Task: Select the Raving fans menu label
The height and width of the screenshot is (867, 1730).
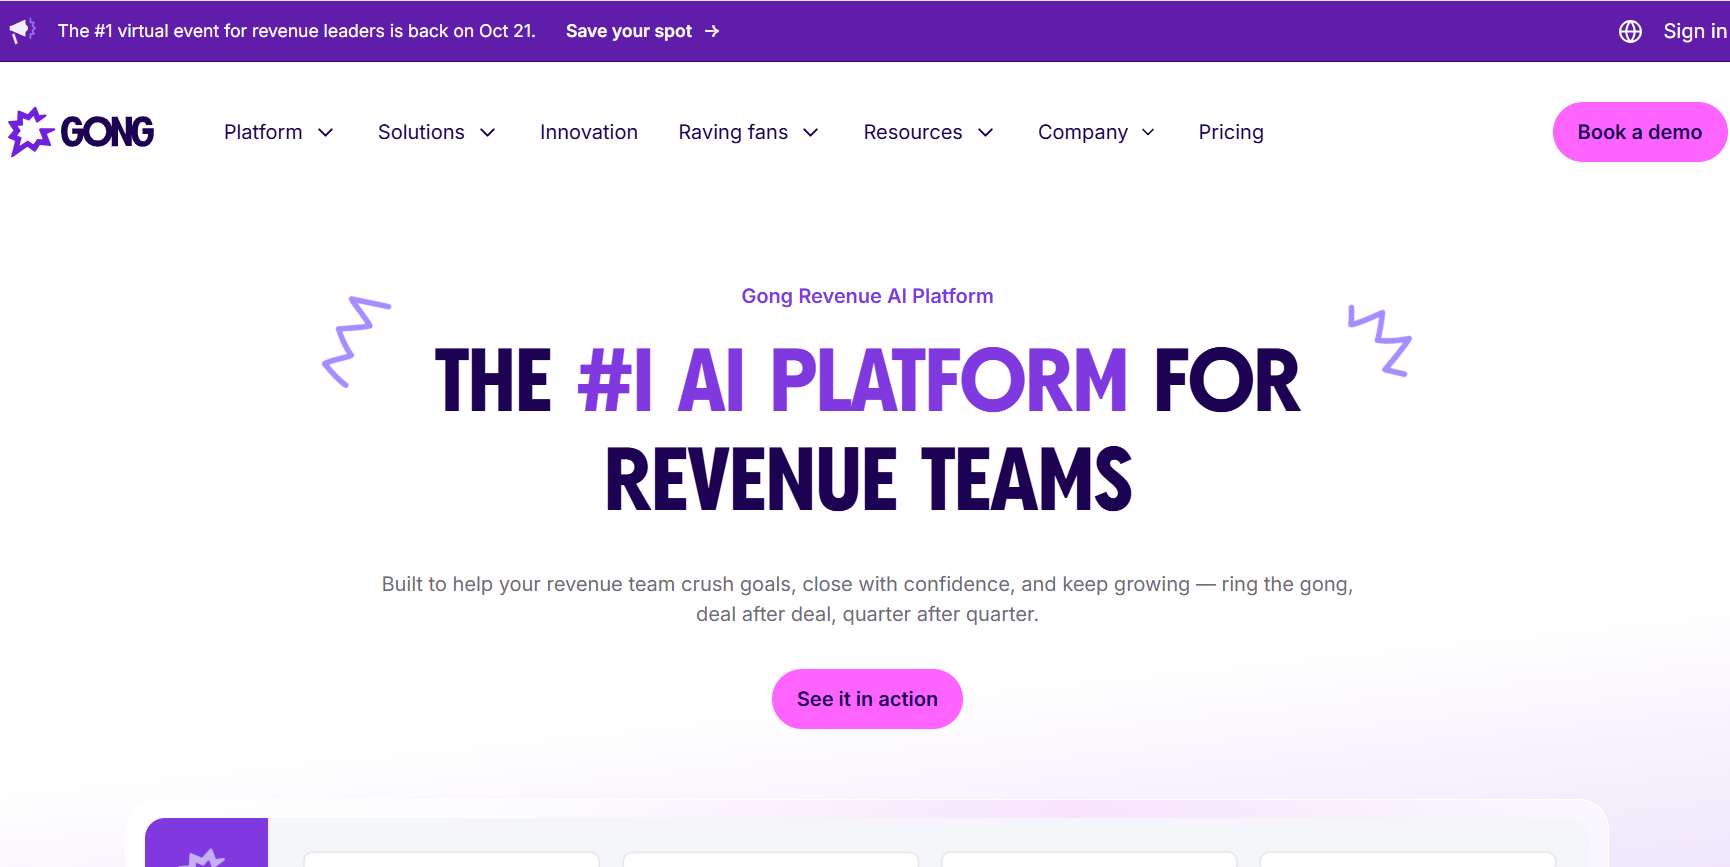Action: click(x=733, y=132)
